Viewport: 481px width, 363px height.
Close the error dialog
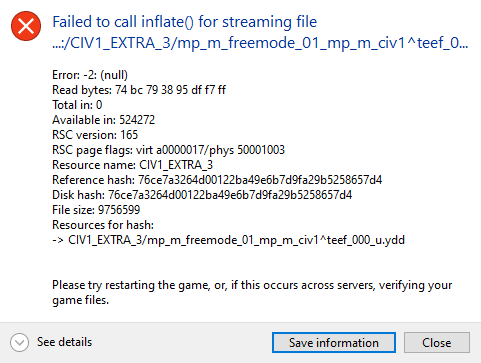437,342
